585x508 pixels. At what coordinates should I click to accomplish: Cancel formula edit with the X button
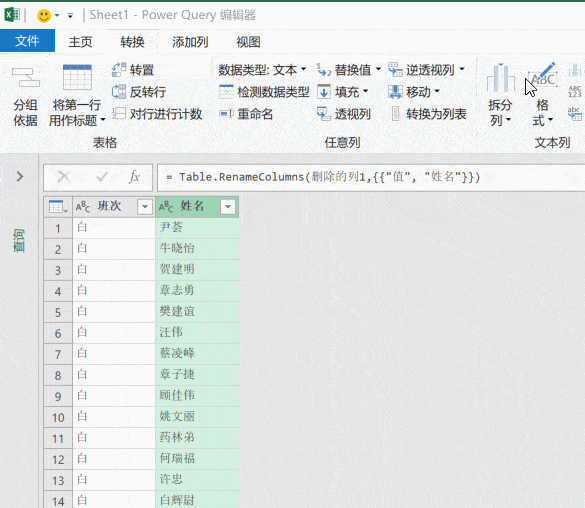[x=64, y=177]
